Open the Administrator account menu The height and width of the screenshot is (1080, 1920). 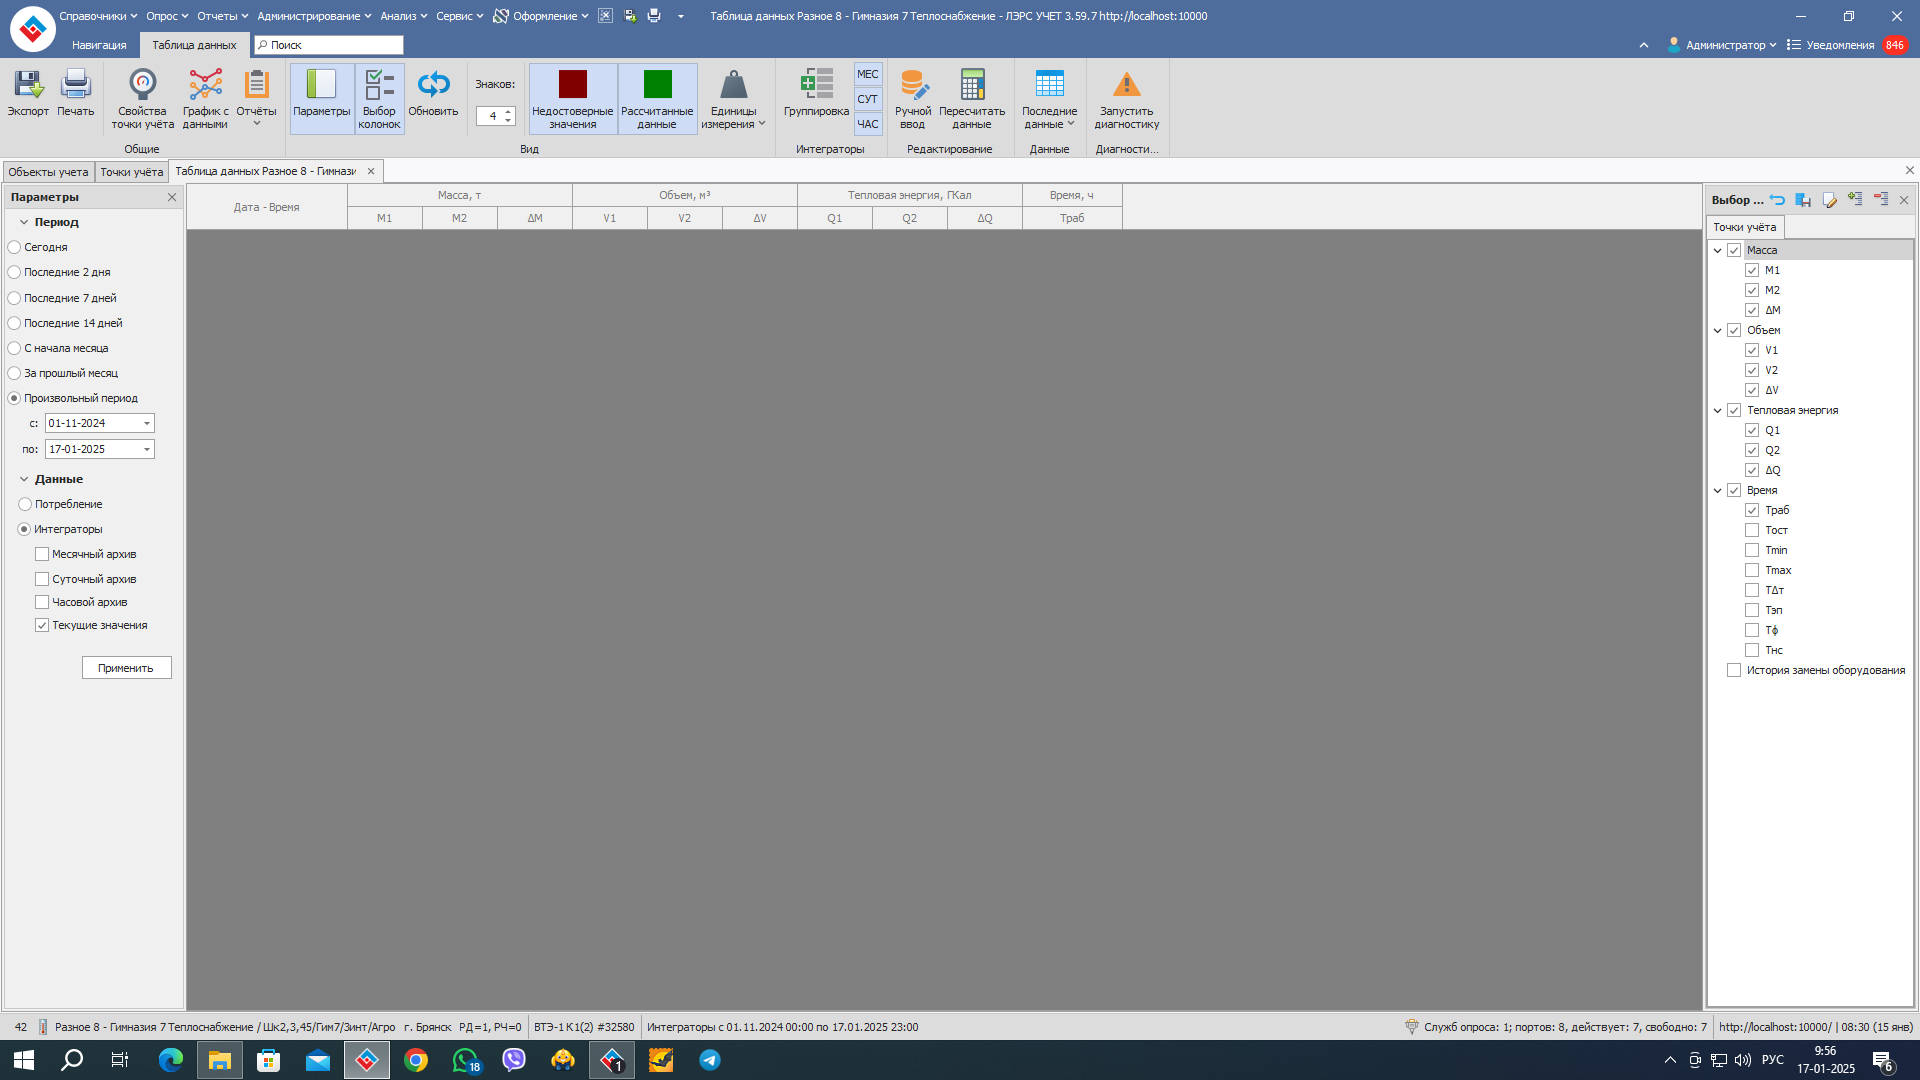1722,45
